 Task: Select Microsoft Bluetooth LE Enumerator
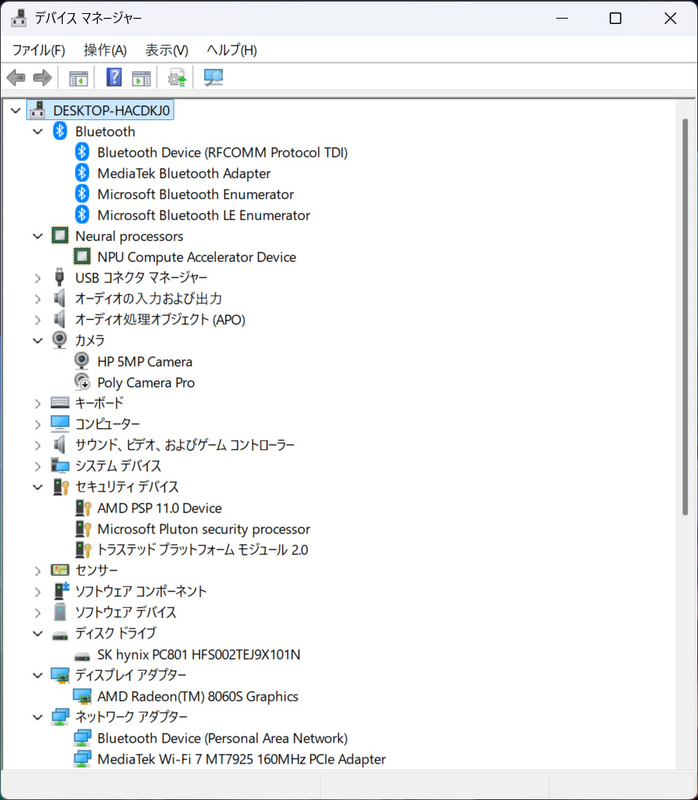[x=204, y=215]
